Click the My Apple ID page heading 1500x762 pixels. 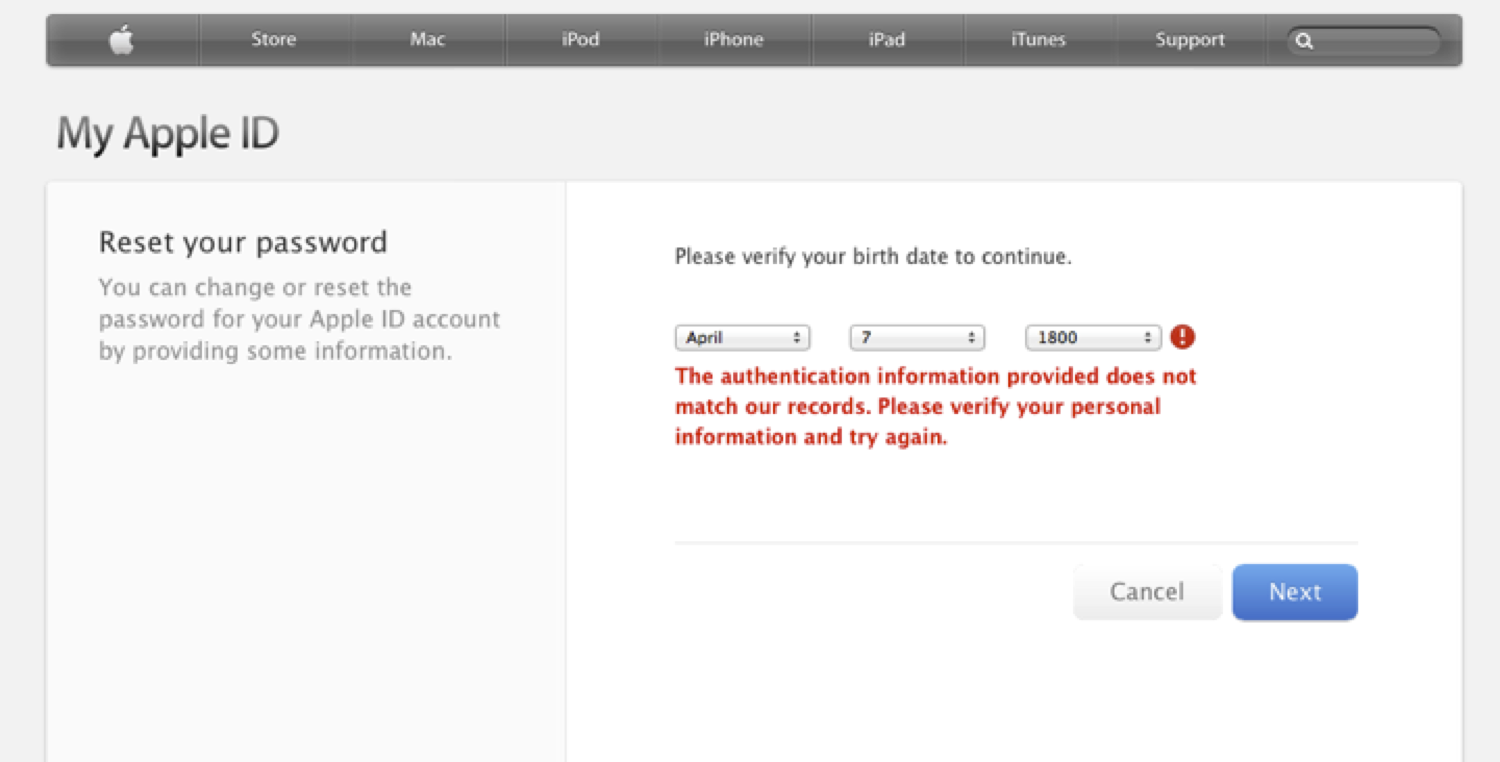point(167,133)
